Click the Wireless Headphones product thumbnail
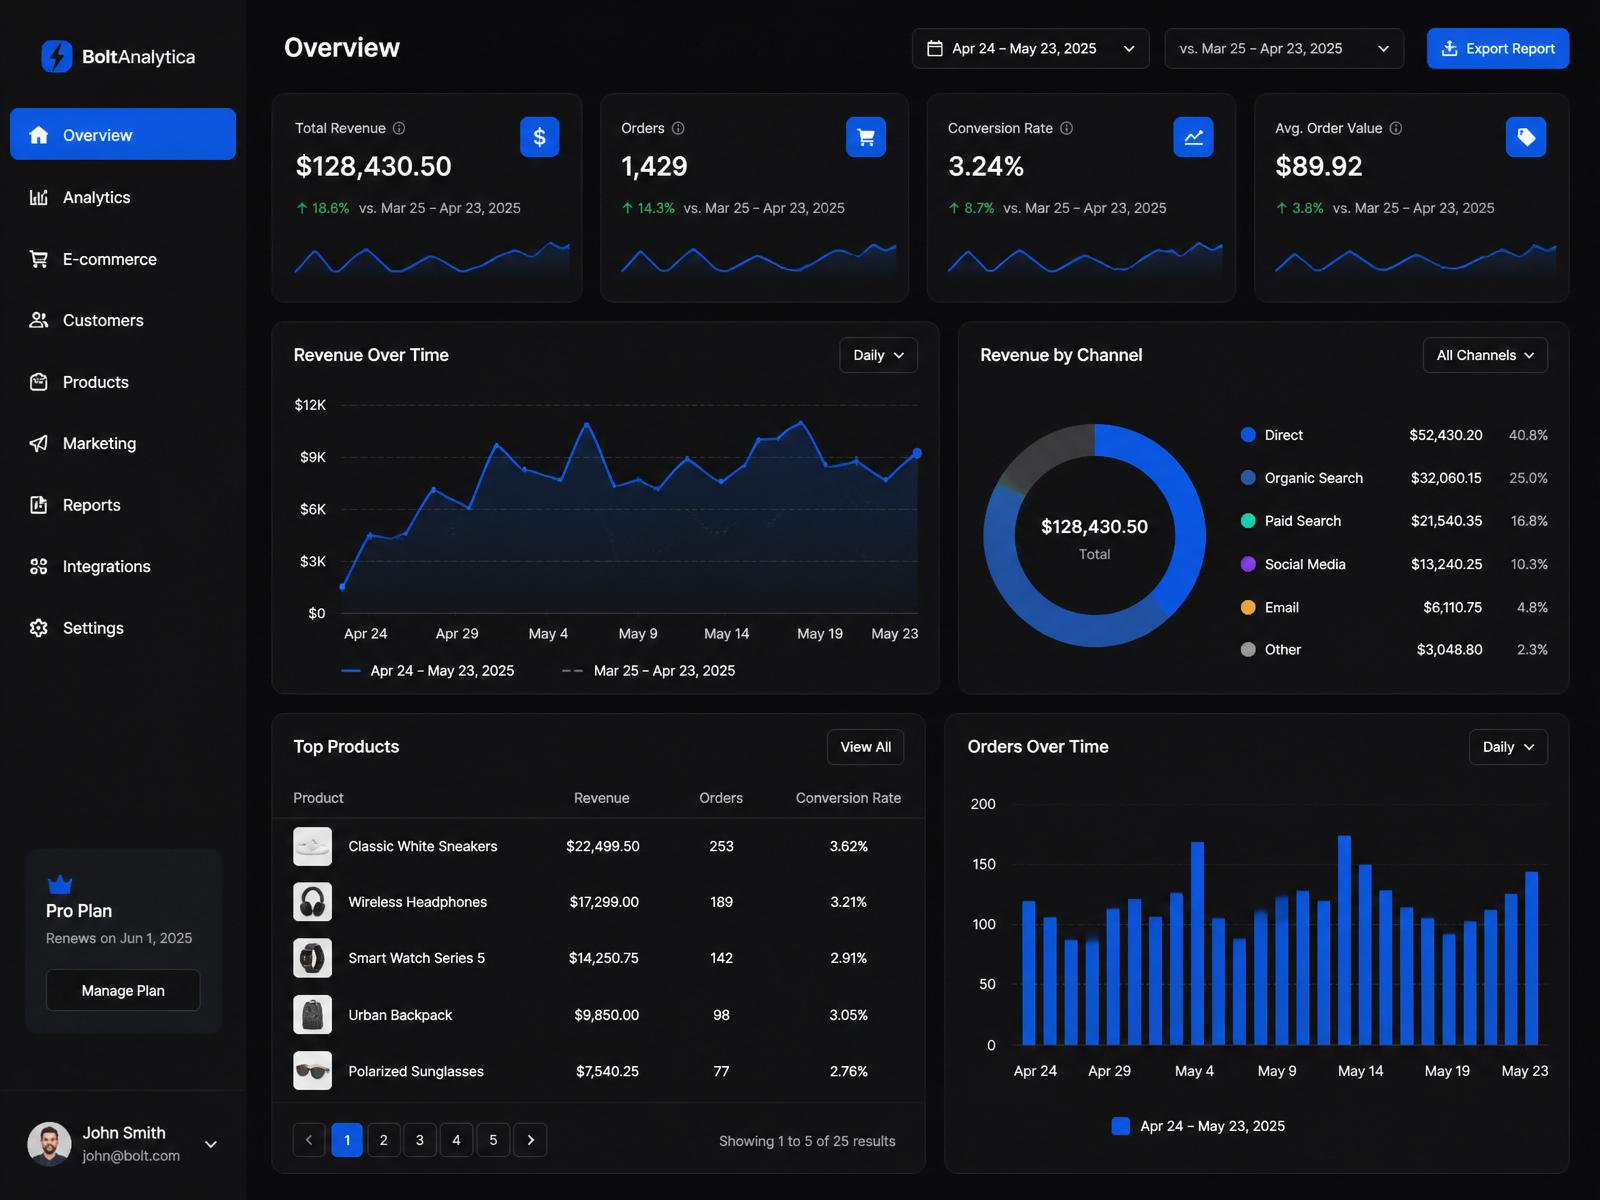This screenshot has height=1200, width=1600. [x=312, y=902]
